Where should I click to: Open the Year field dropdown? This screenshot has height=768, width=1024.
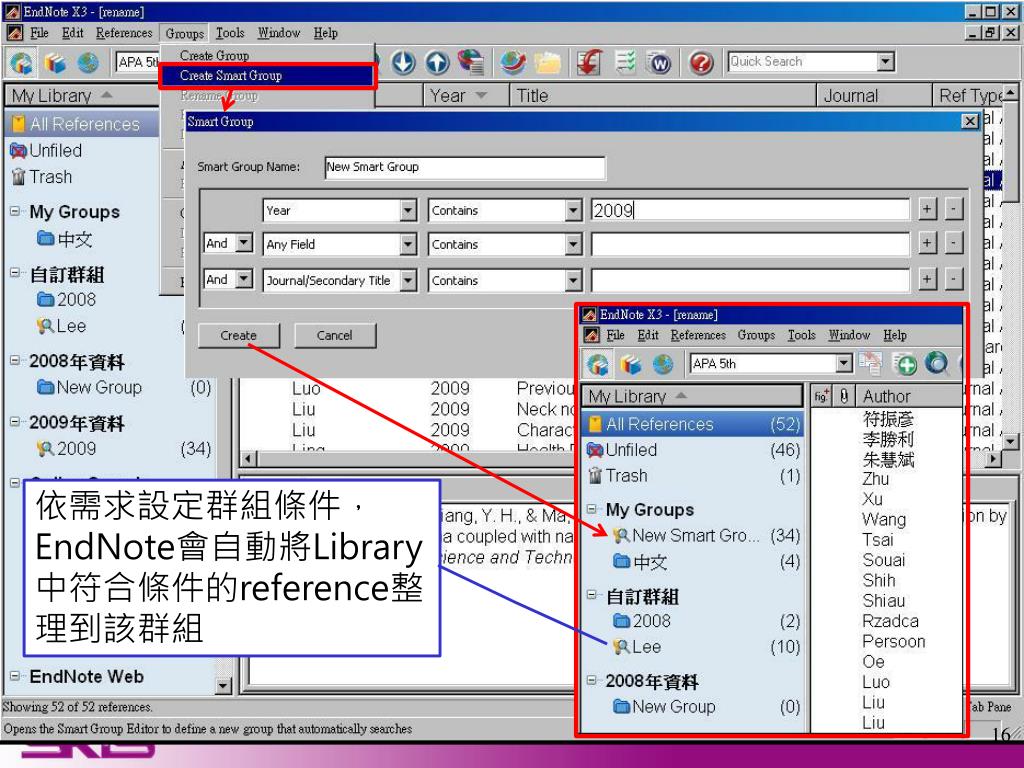coord(408,210)
